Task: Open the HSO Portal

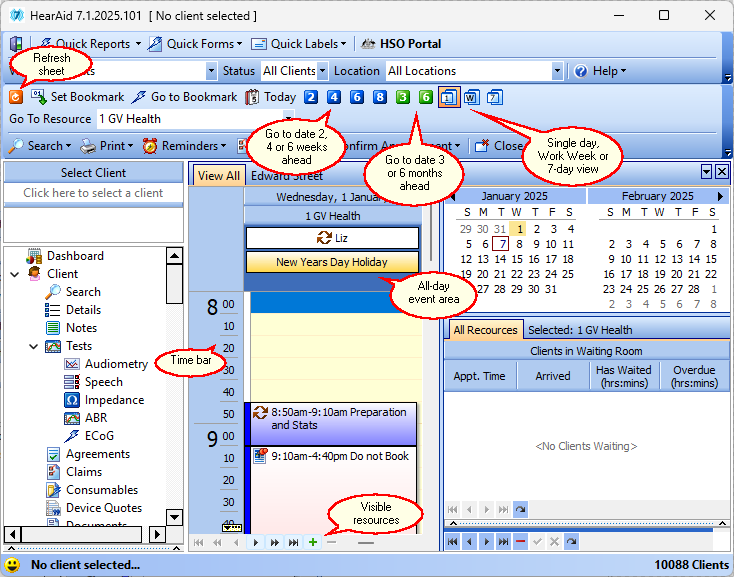Action: (x=401, y=44)
